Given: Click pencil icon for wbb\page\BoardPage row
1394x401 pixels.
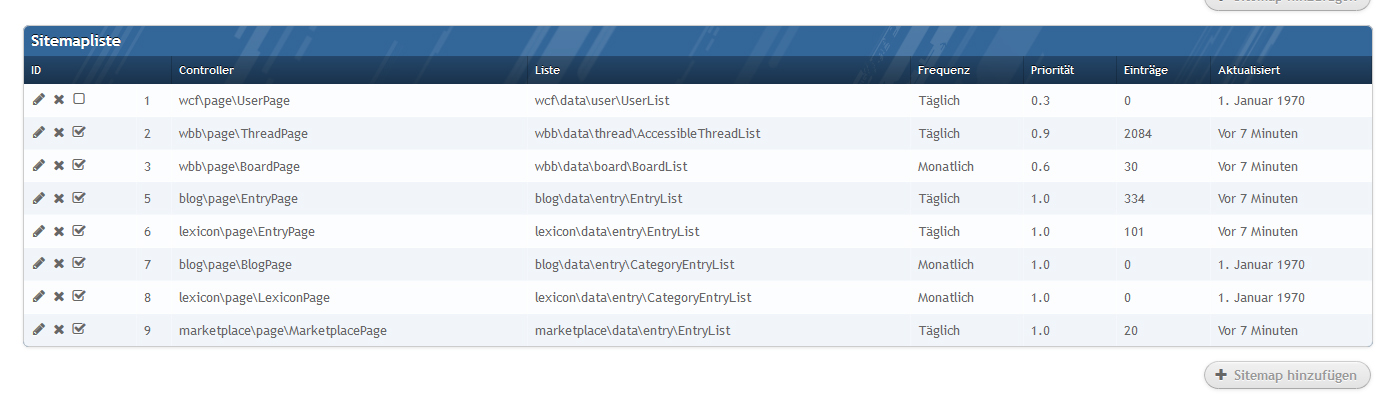Looking at the screenshot, I should (x=38, y=166).
